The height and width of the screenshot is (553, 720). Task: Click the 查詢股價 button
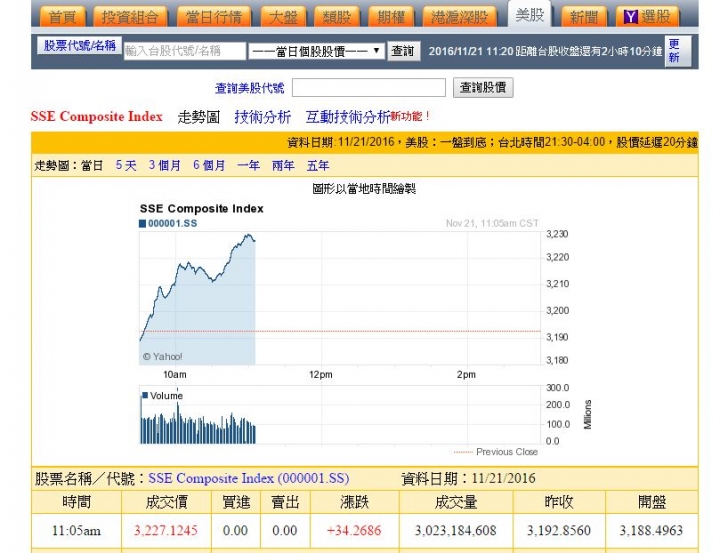pos(483,87)
